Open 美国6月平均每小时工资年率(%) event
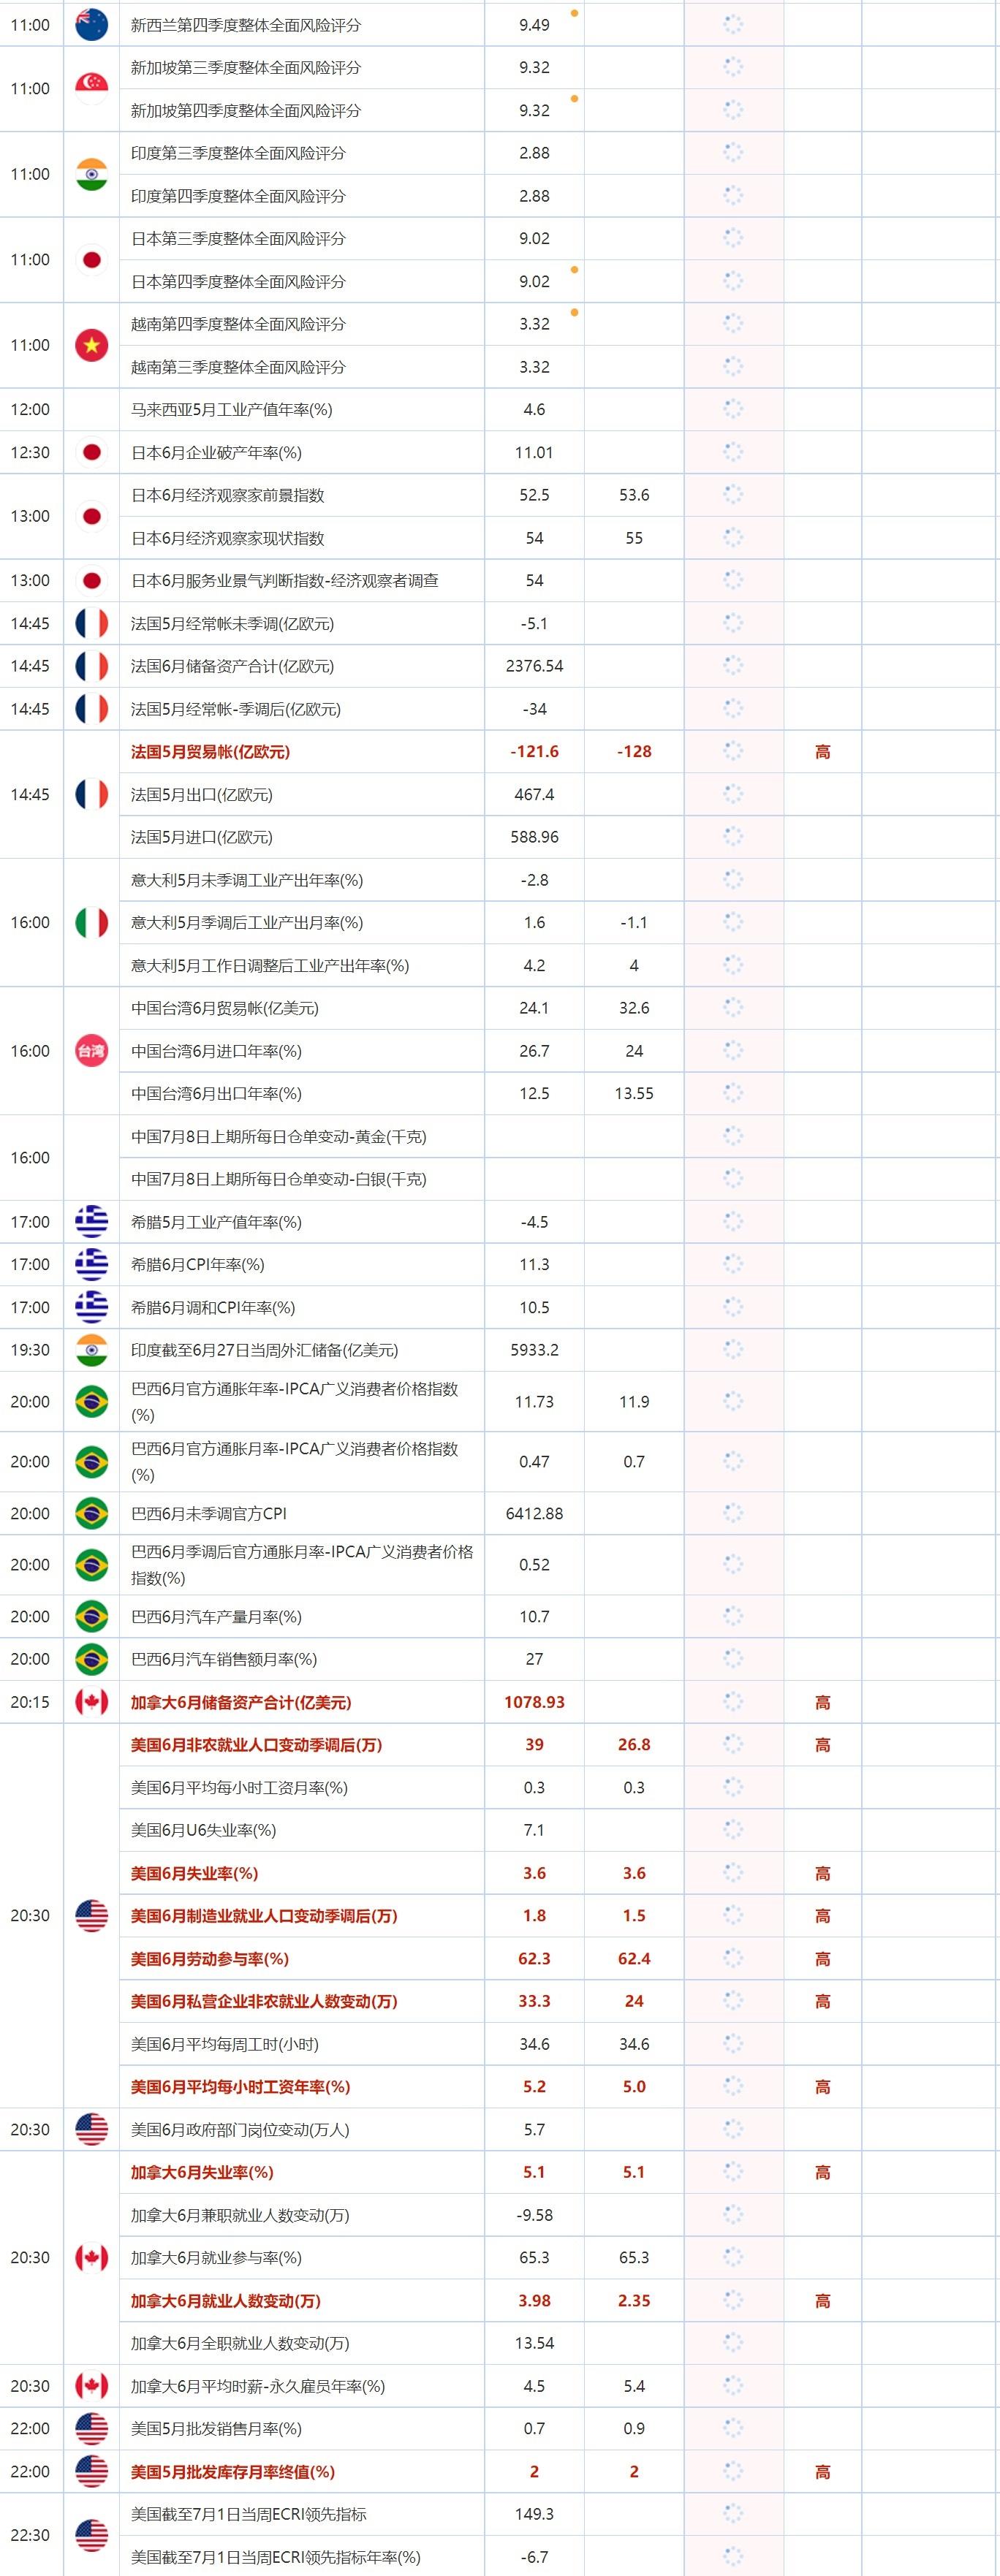 (x=240, y=2087)
